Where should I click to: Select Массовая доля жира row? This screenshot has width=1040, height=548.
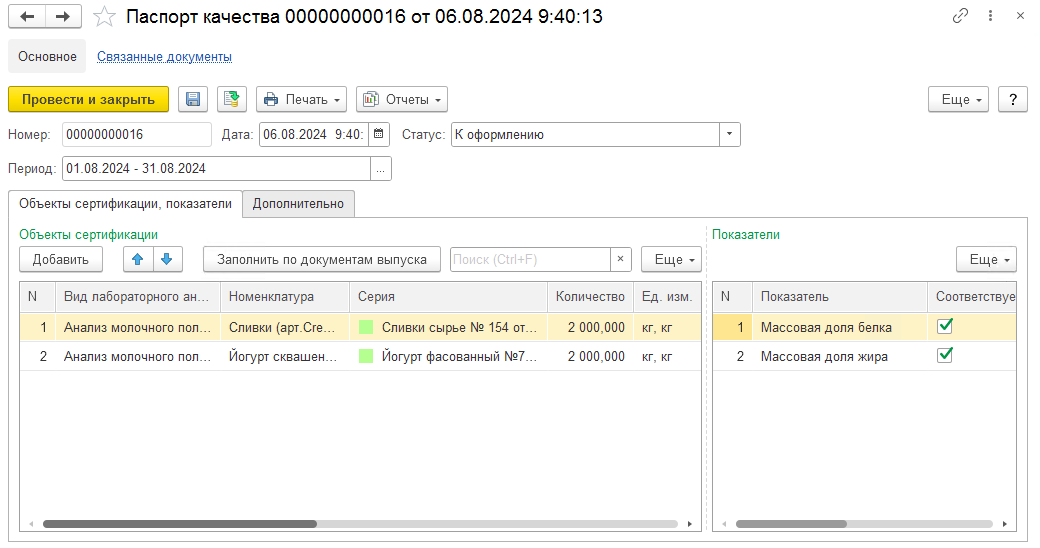[x=864, y=356]
